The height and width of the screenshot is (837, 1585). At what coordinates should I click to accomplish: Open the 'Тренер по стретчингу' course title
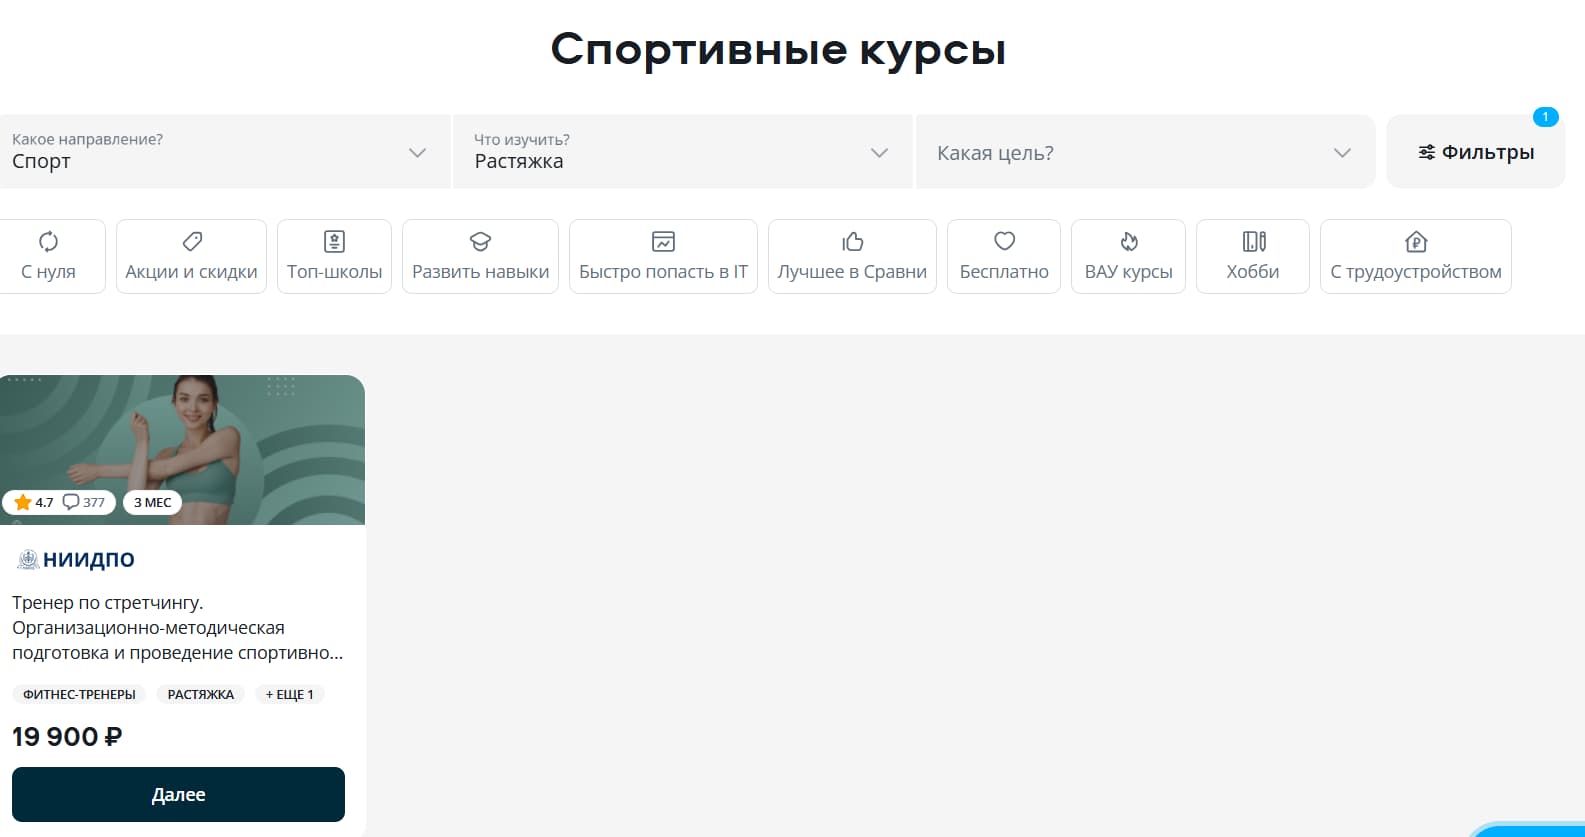178,628
